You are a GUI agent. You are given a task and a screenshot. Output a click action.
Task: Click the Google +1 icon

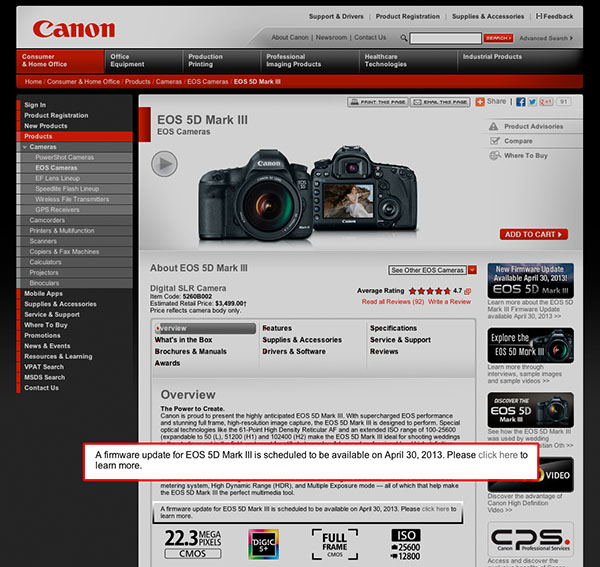546,102
